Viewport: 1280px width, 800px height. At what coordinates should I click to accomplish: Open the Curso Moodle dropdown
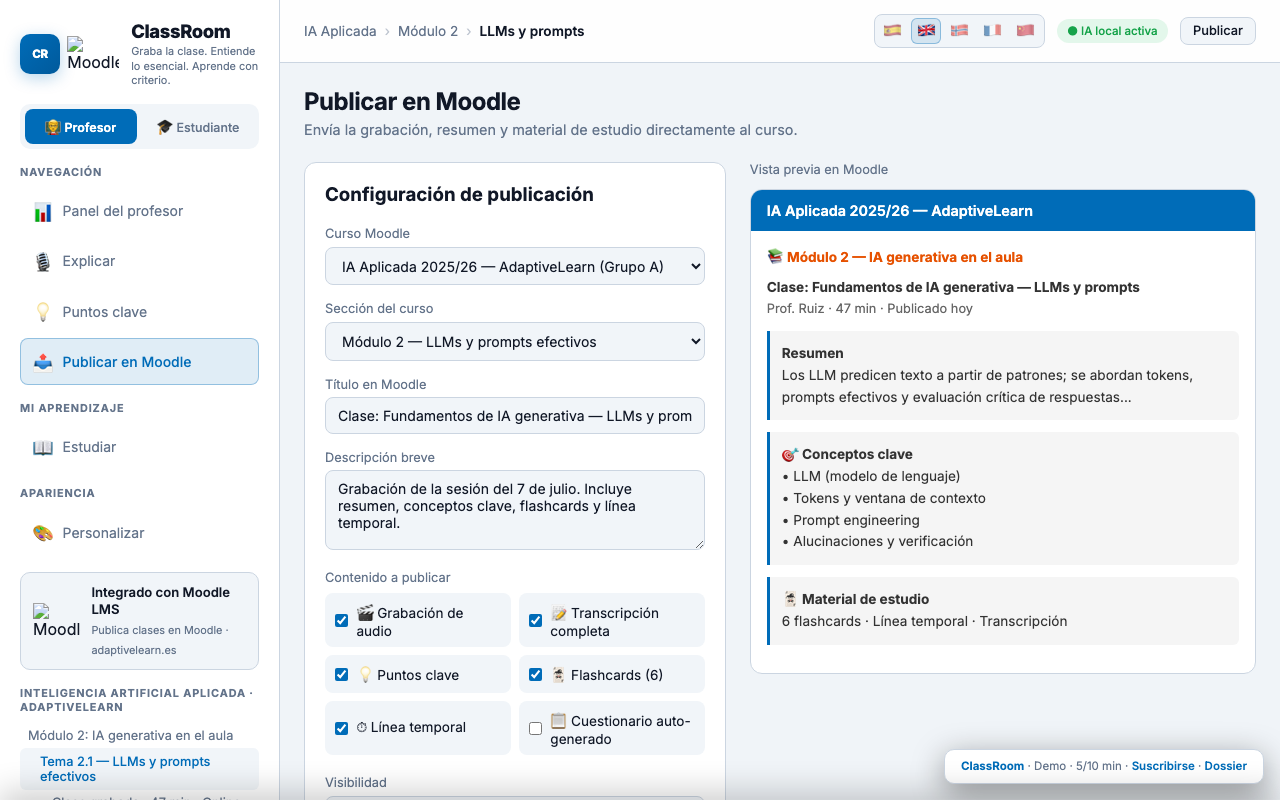(515, 266)
